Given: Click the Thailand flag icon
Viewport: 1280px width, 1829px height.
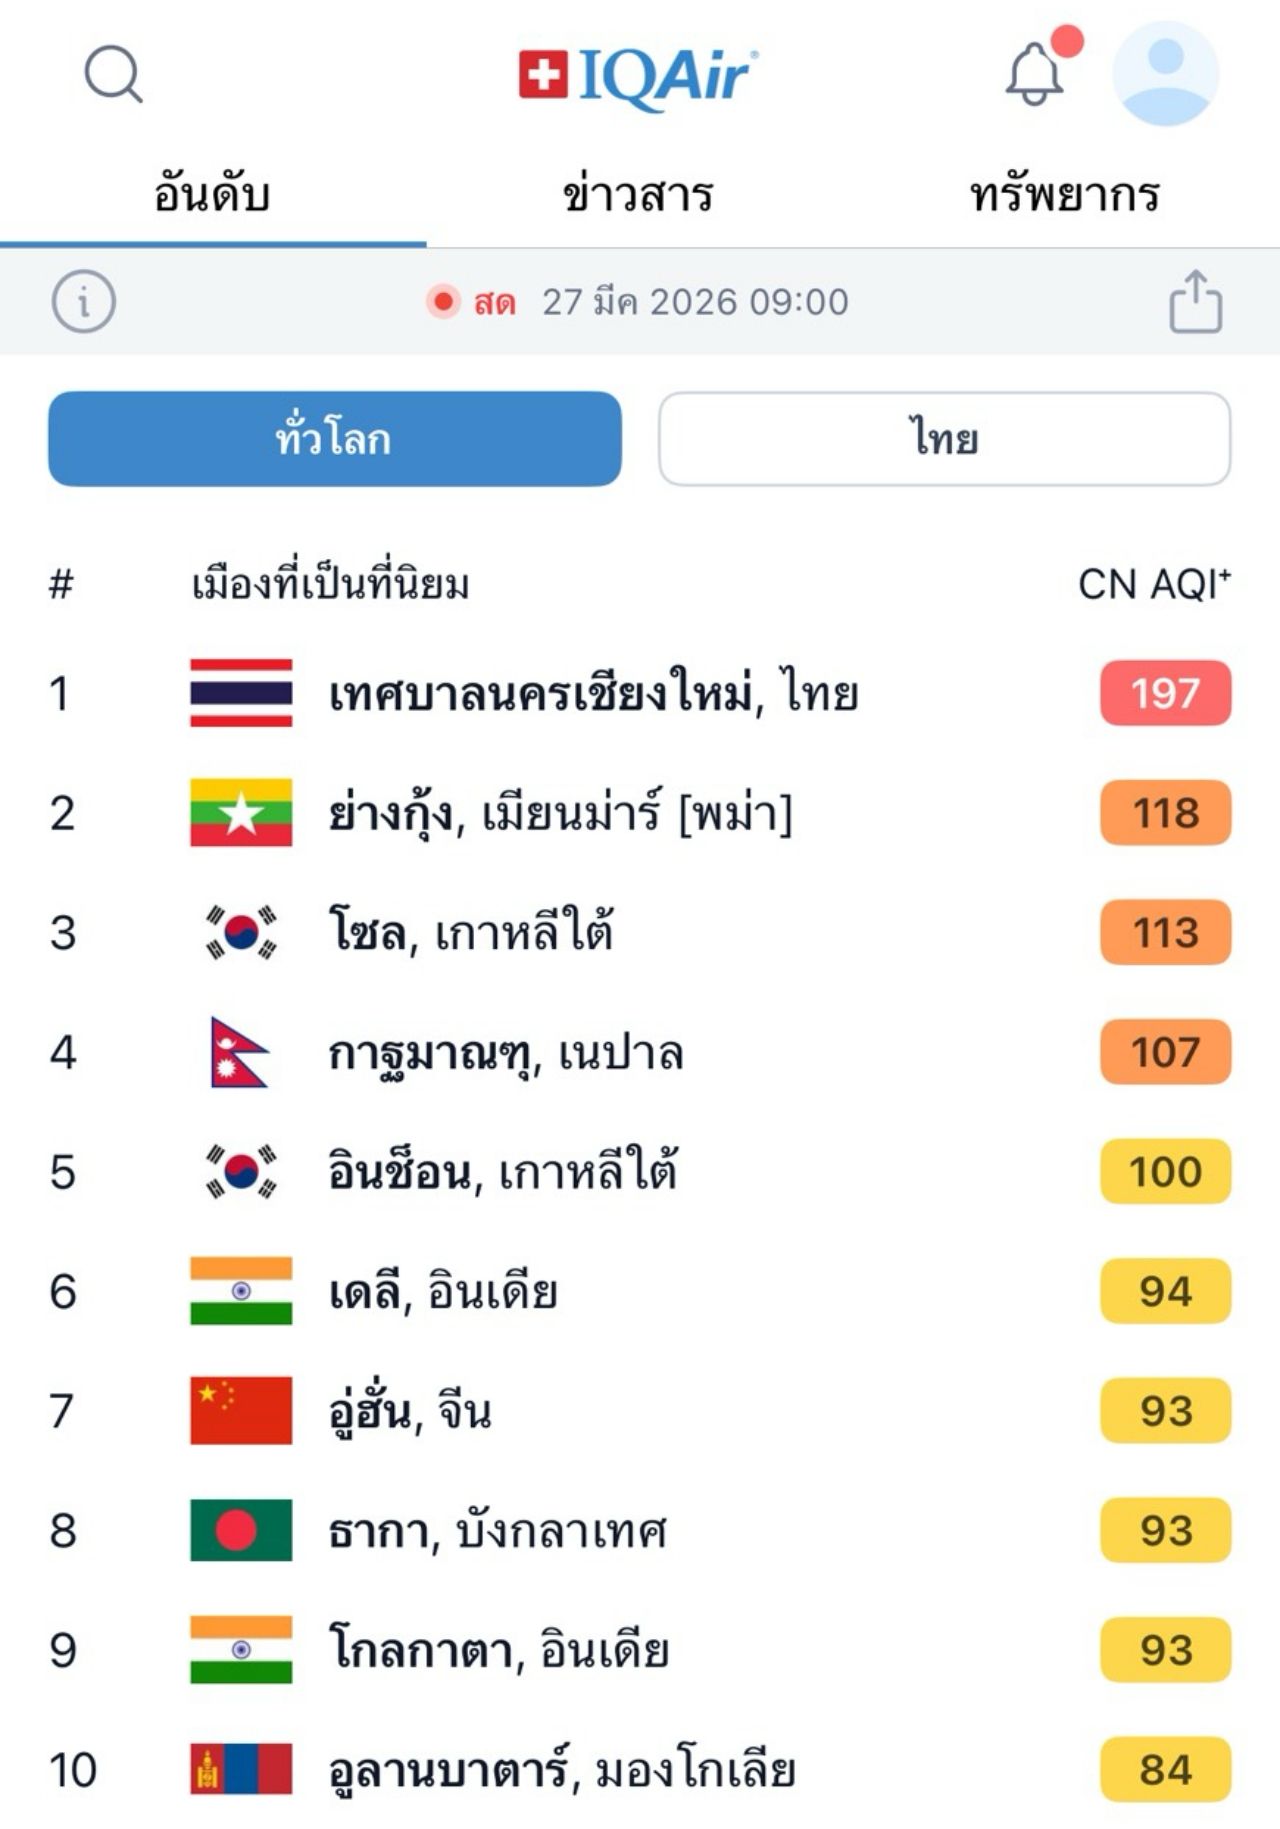Looking at the screenshot, I should pos(241,693).
